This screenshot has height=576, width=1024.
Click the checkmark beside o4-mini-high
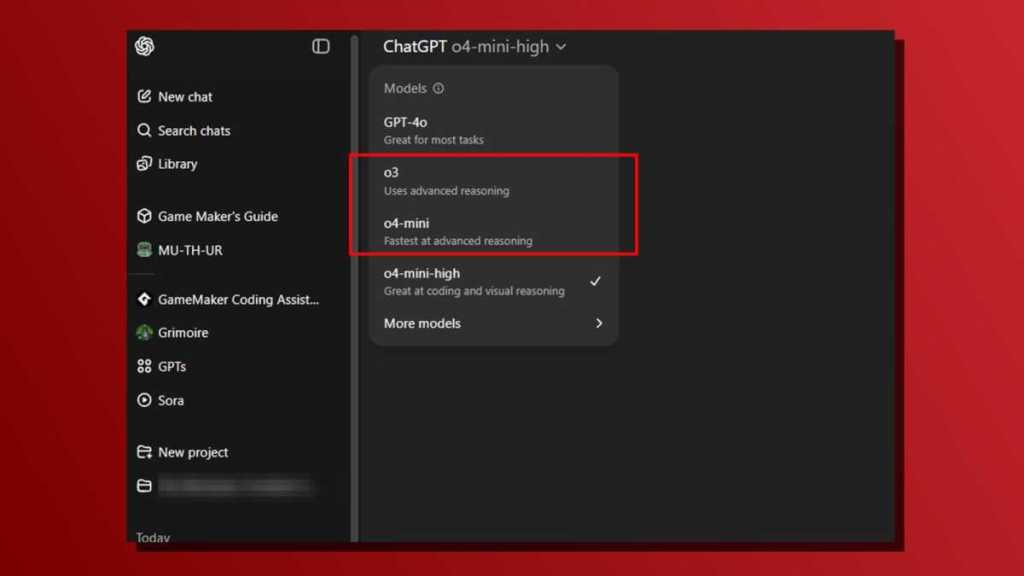pyautogui.click(x=596, y=281)
